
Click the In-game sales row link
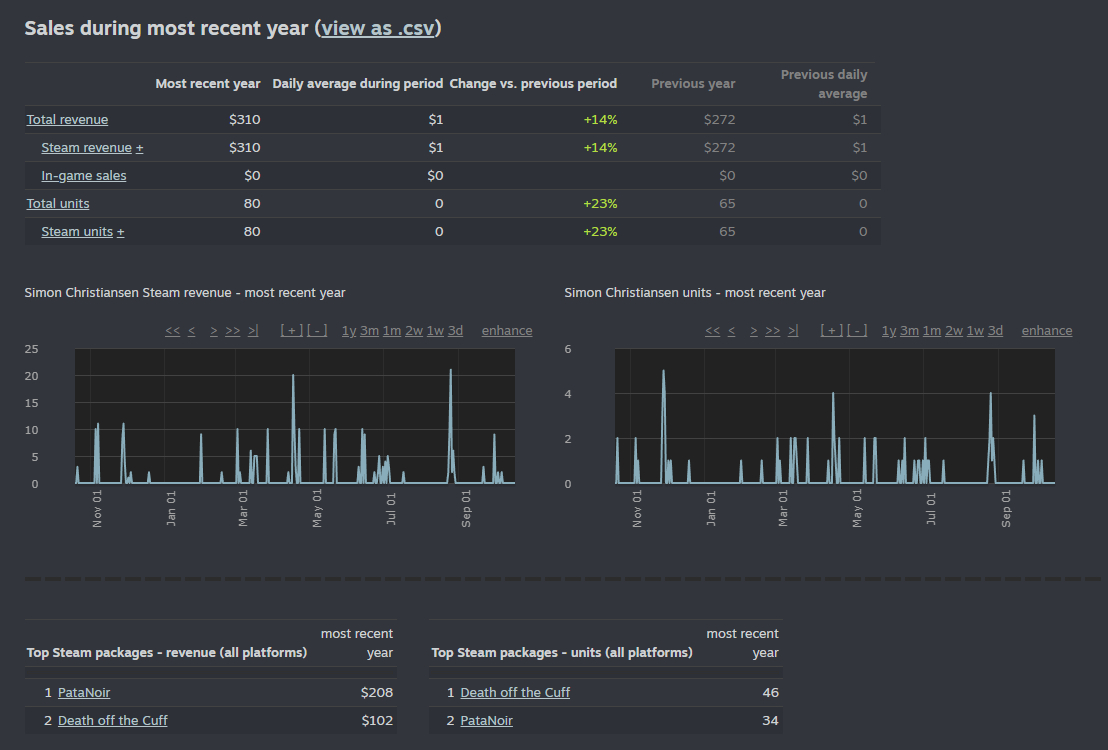point(84,176)
